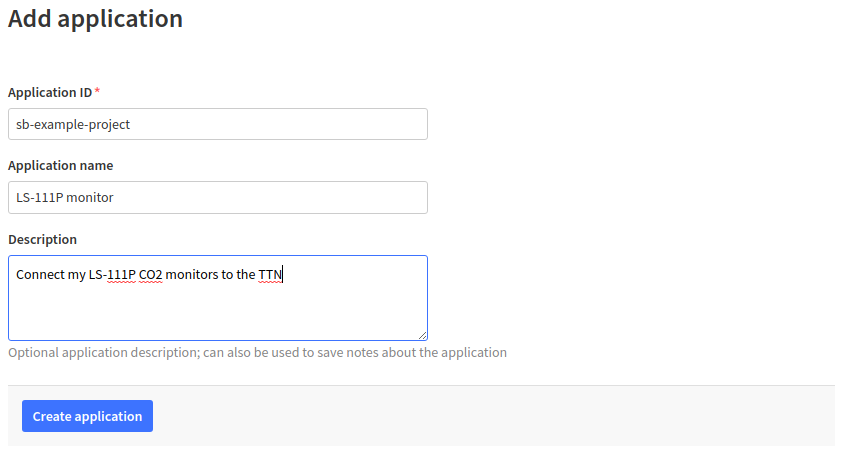Click the word "monitor" in Application name field
This screenshot has width=863, height=463.
pyautogui.click(x=90, y=198)
